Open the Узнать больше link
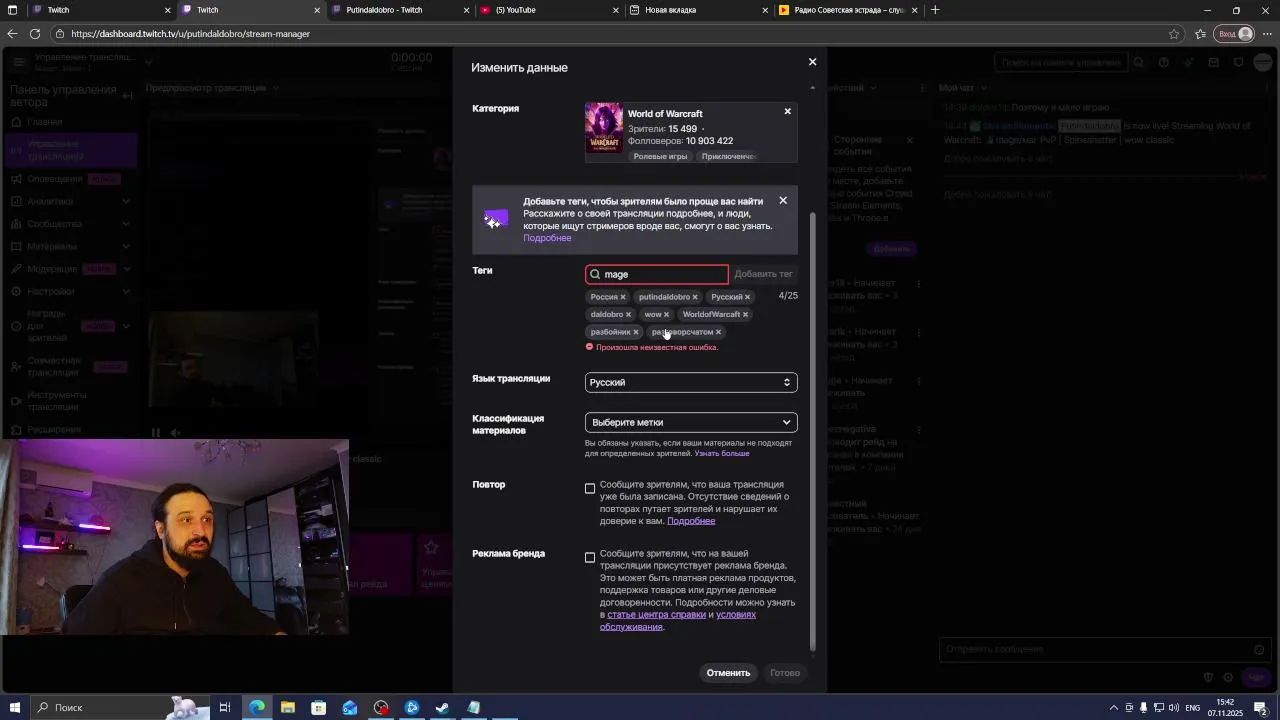This screenshot has height=720, width=1280. (722, 454)
